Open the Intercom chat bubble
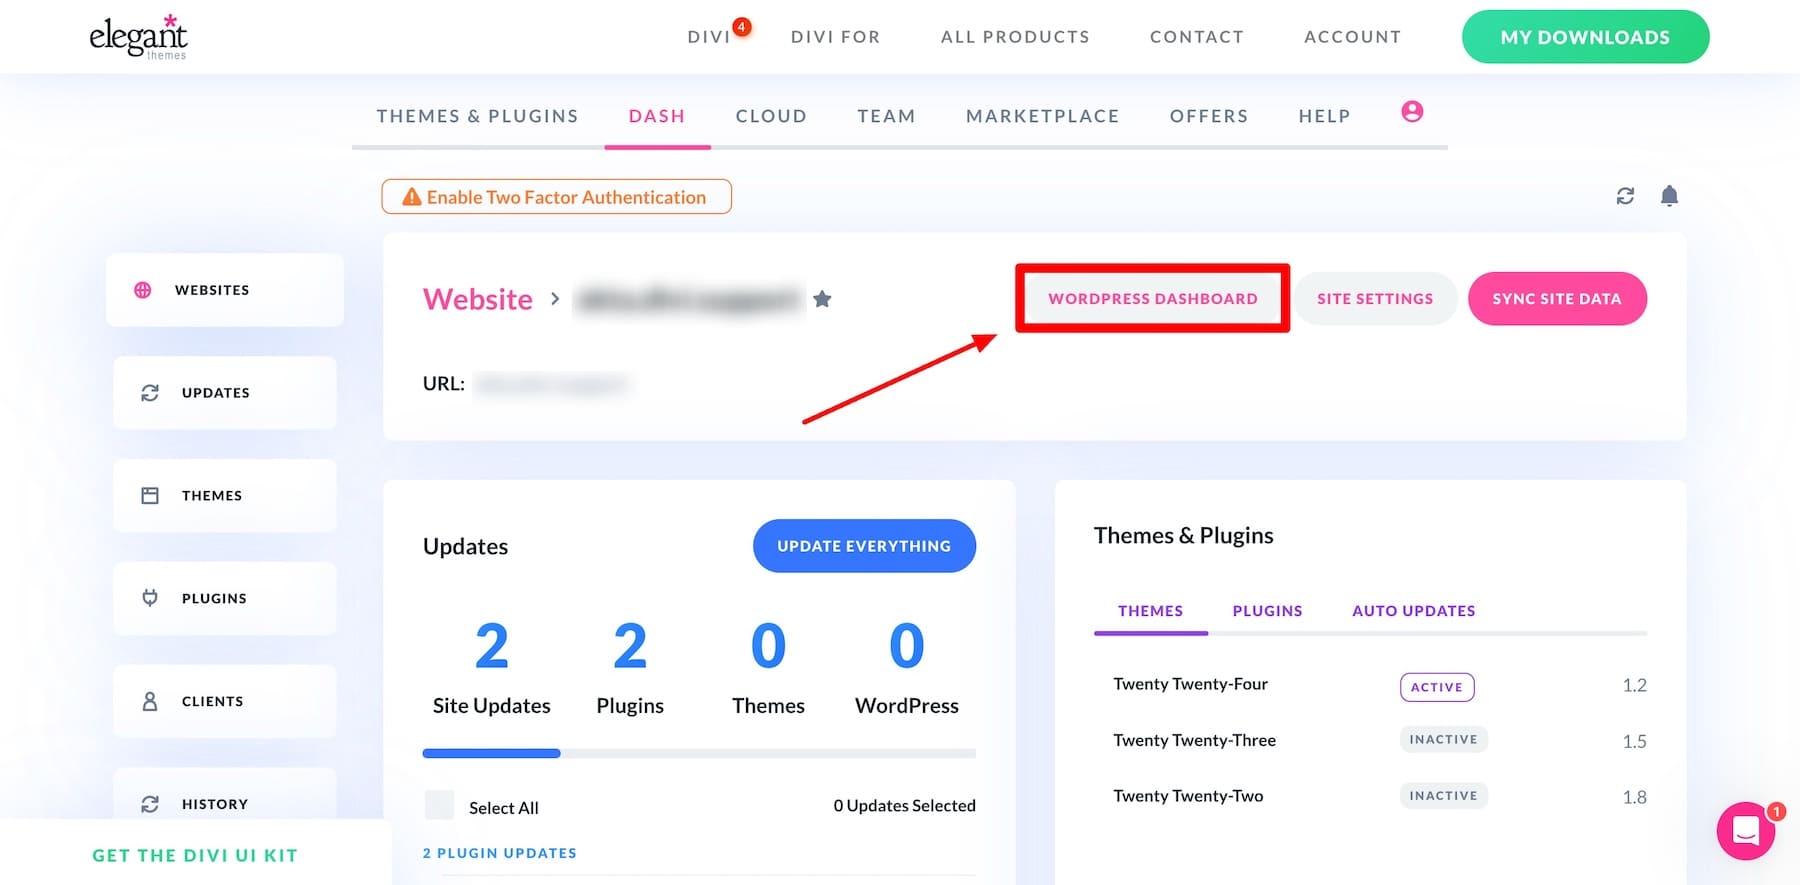1800x885 pixels. (1746, 832)
